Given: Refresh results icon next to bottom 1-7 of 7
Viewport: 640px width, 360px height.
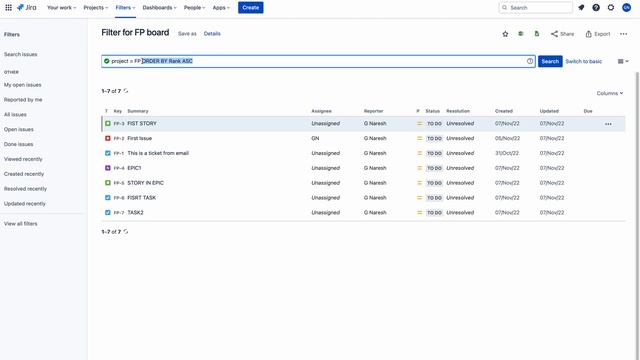Looking at the screenshot, I should (126, 231).
